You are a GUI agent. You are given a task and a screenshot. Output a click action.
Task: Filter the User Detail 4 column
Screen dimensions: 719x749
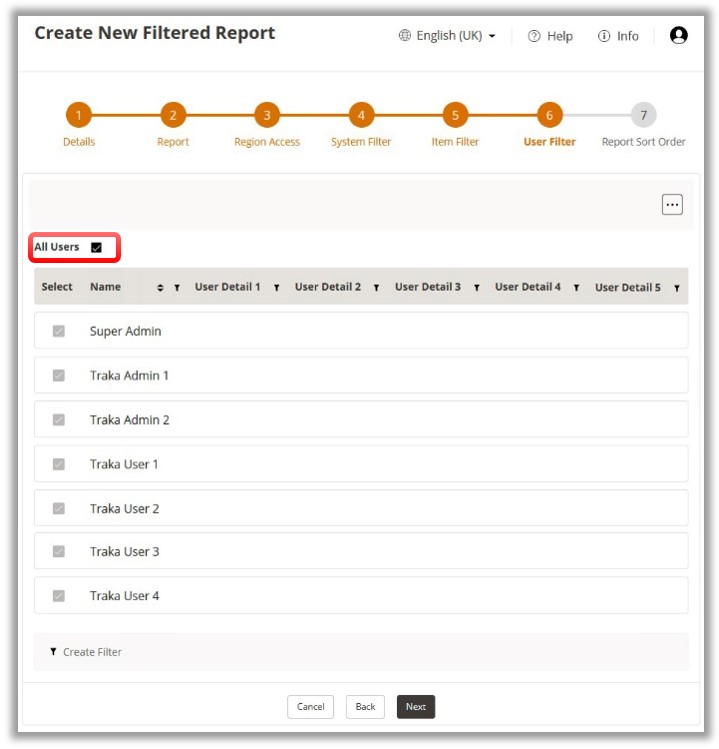pos(577,288)
